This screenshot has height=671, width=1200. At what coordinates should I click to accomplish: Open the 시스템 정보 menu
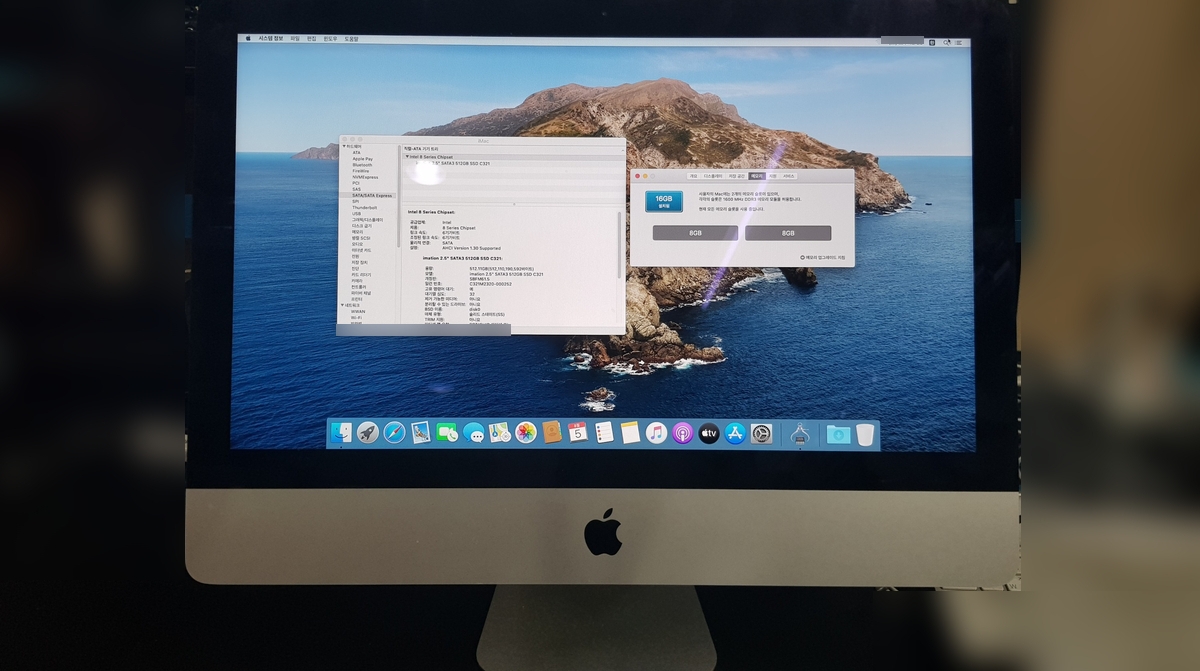(x=271, y=38)
